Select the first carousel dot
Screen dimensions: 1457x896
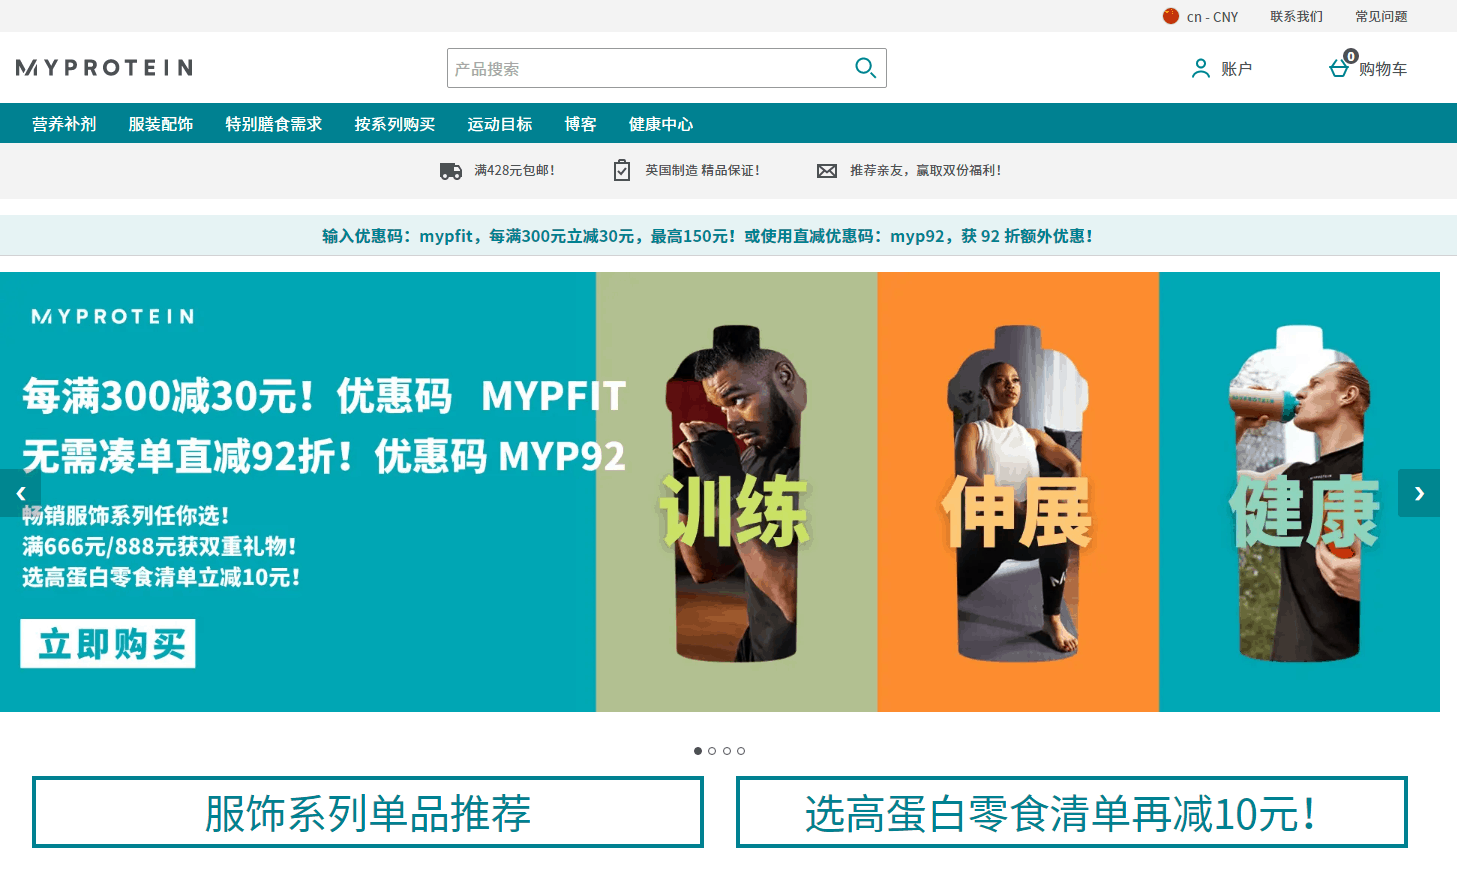[698, 751]
